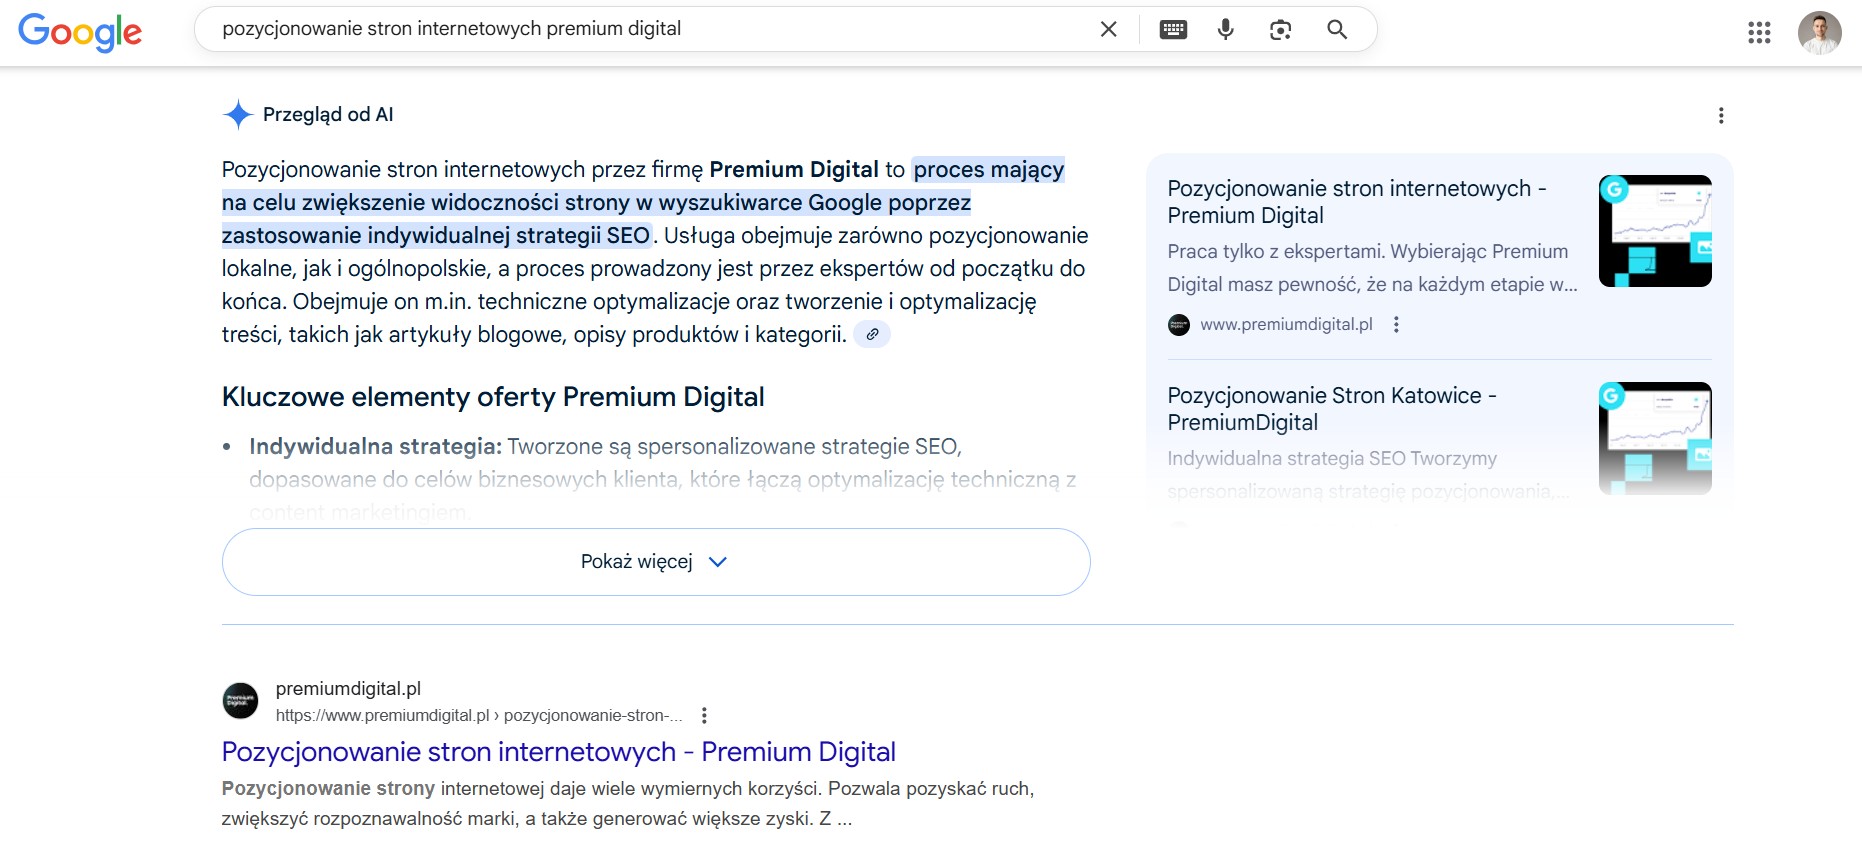1862x842 pixels.
Task: Go to the Google logo homepage
Action: [x=80, y=32]
